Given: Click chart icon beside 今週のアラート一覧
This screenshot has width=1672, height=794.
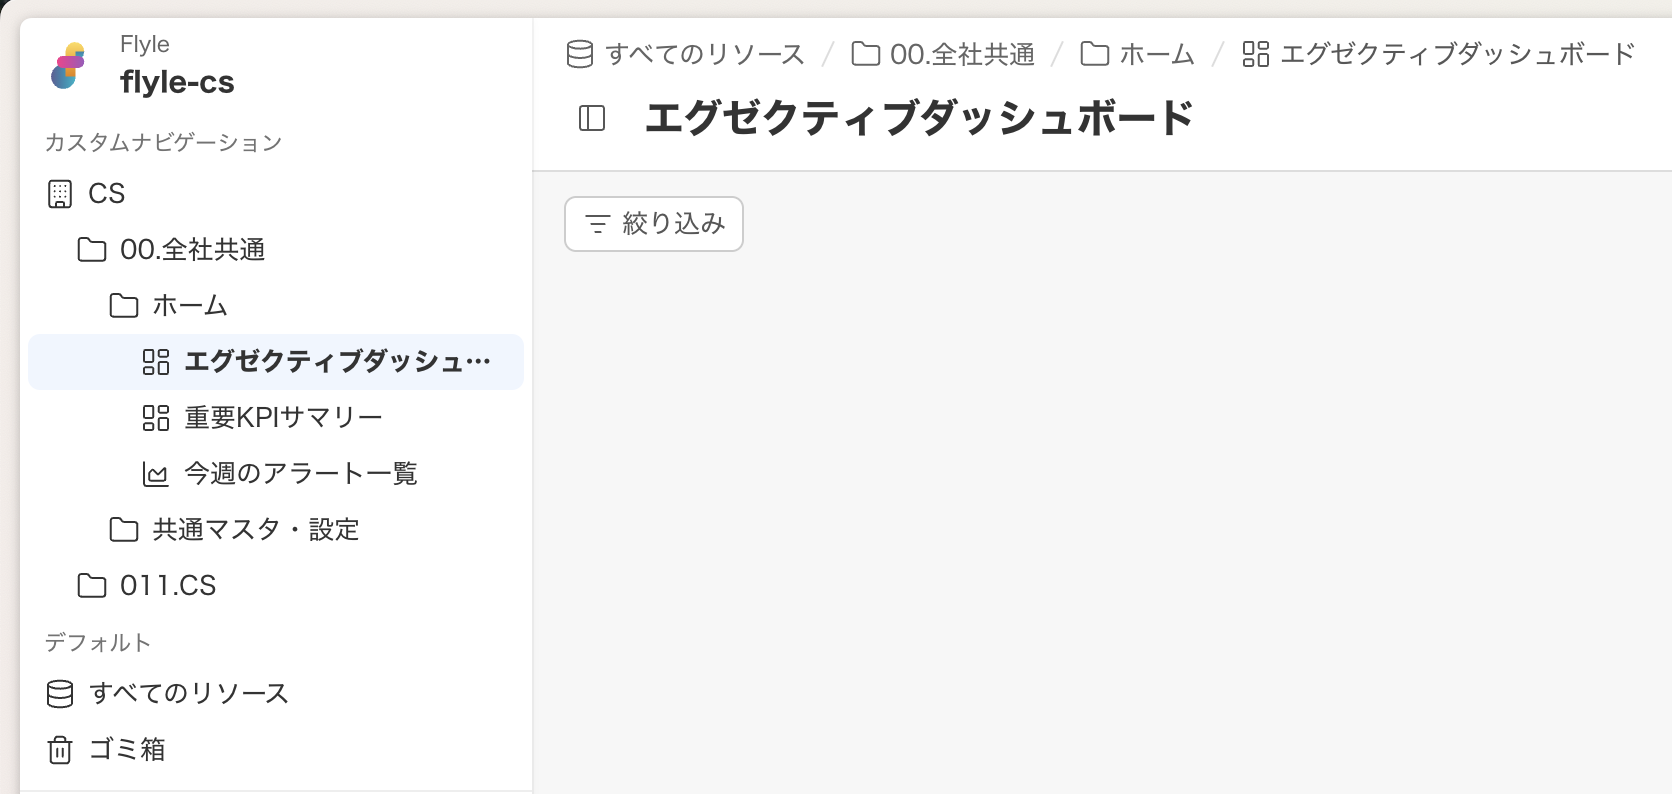Looking at the screenshot, I should coord(156,474).
